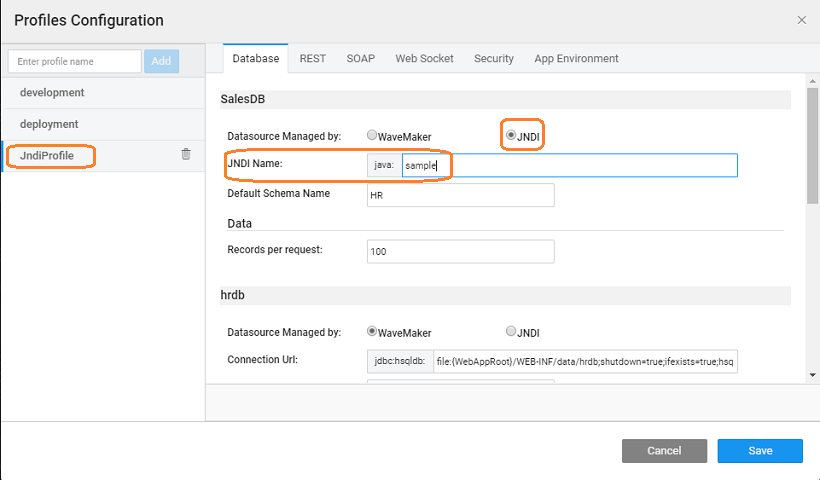The width and height of the screenshot is (820, 480).
Task: Select JNDI radio for SalesDB datasource
Action: point(510,135)
